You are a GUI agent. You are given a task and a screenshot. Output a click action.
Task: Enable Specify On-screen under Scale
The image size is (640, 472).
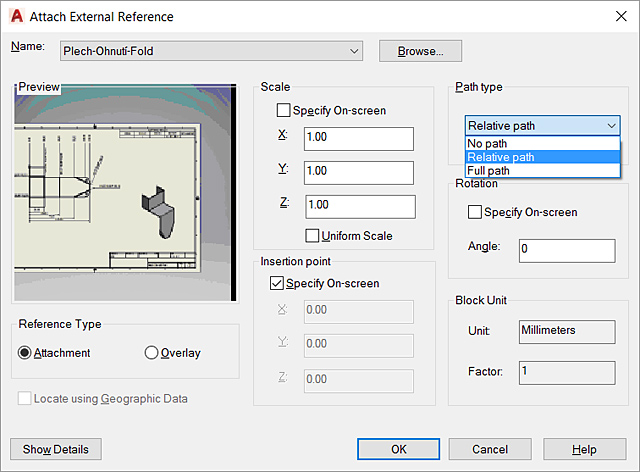click(283, 110)
